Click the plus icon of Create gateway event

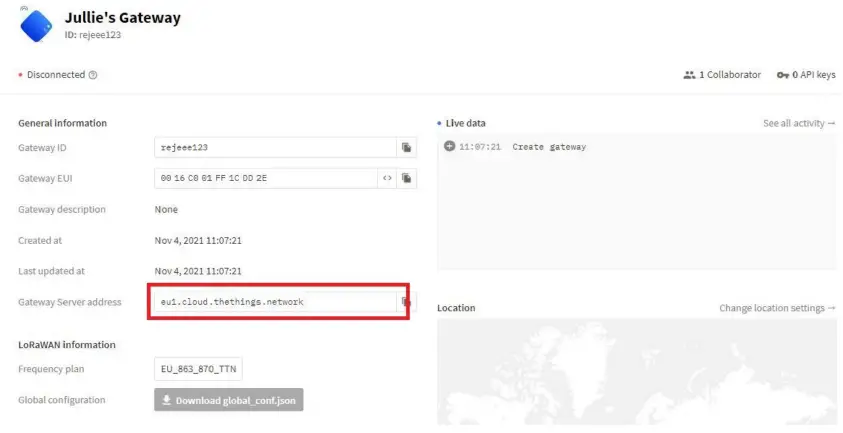click(x=449, y=146)
